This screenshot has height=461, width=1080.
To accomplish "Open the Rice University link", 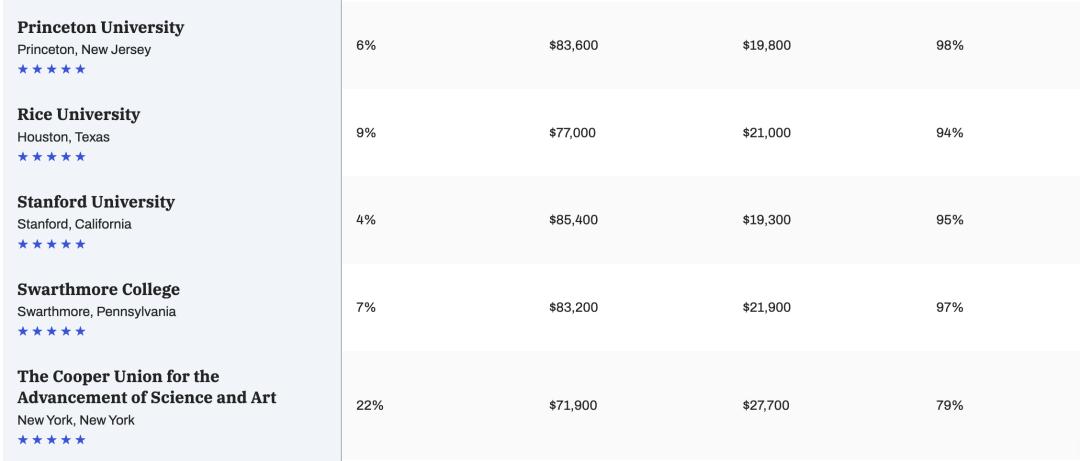I will pos(79,114).
